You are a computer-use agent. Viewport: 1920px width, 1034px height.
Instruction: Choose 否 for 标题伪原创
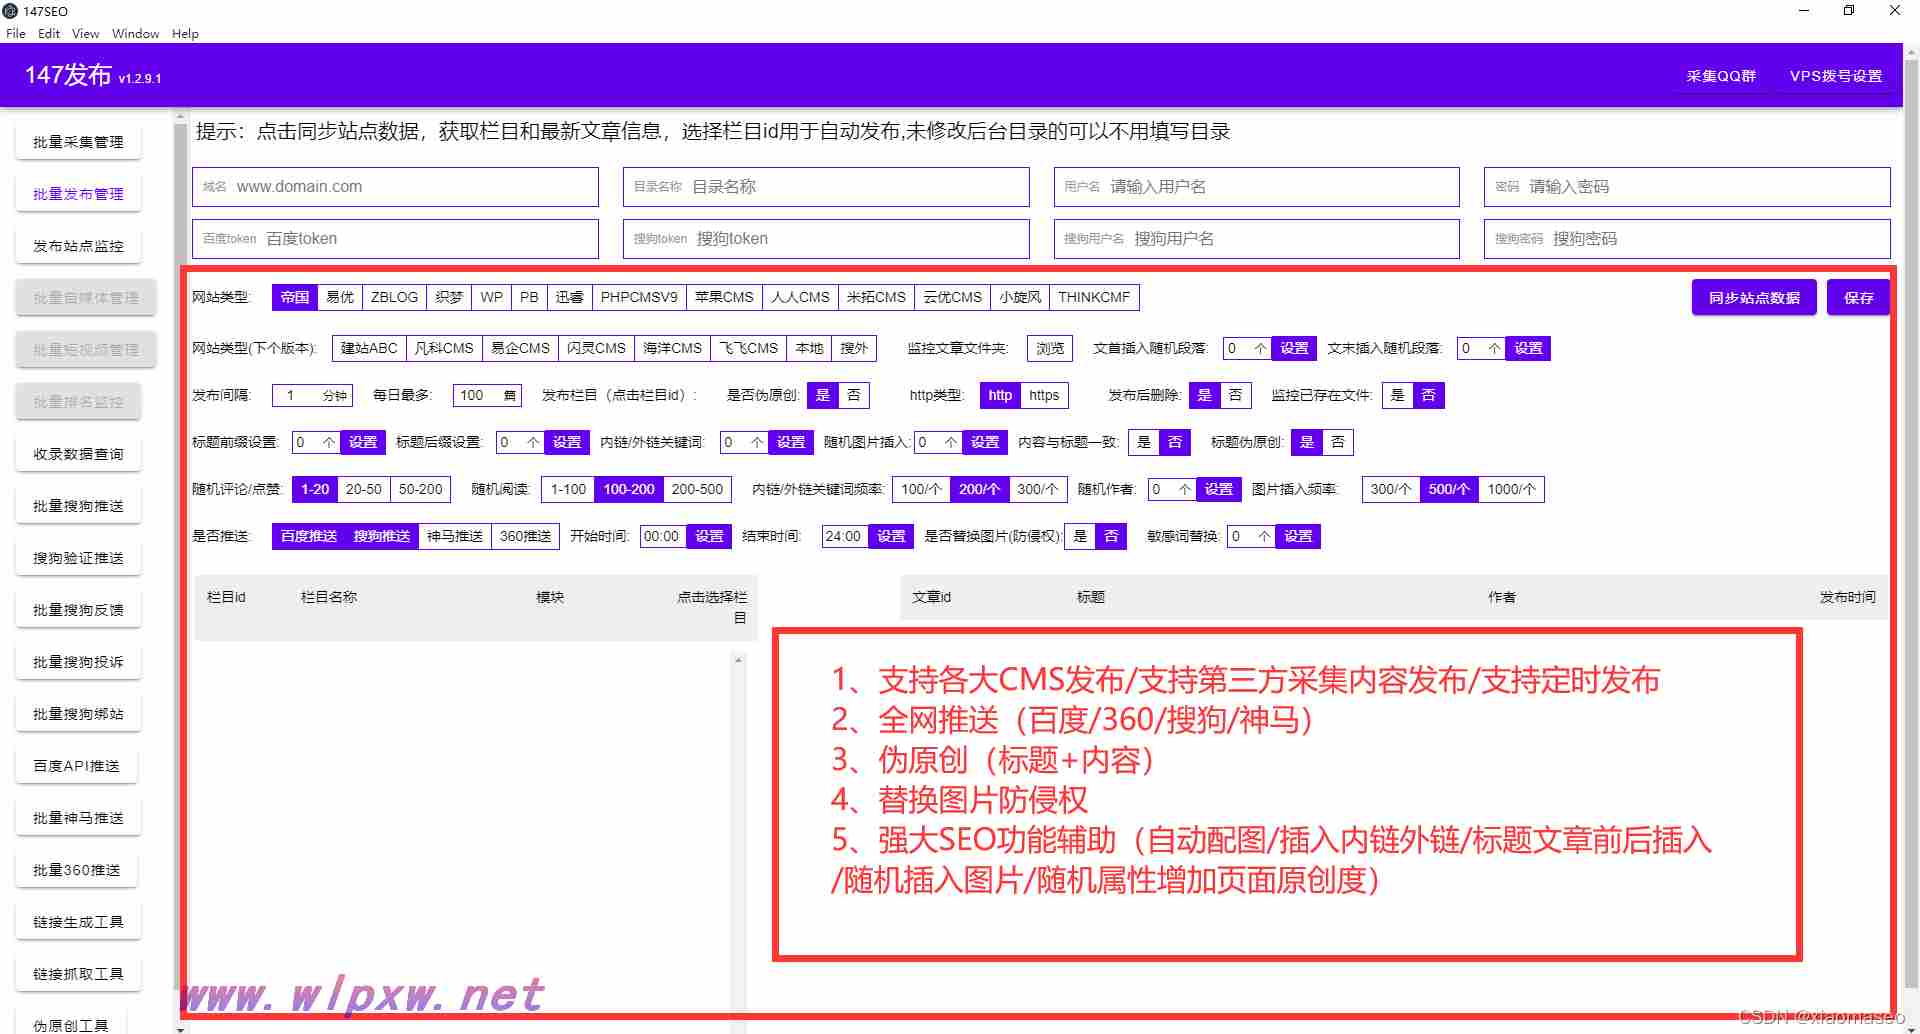1338,442
